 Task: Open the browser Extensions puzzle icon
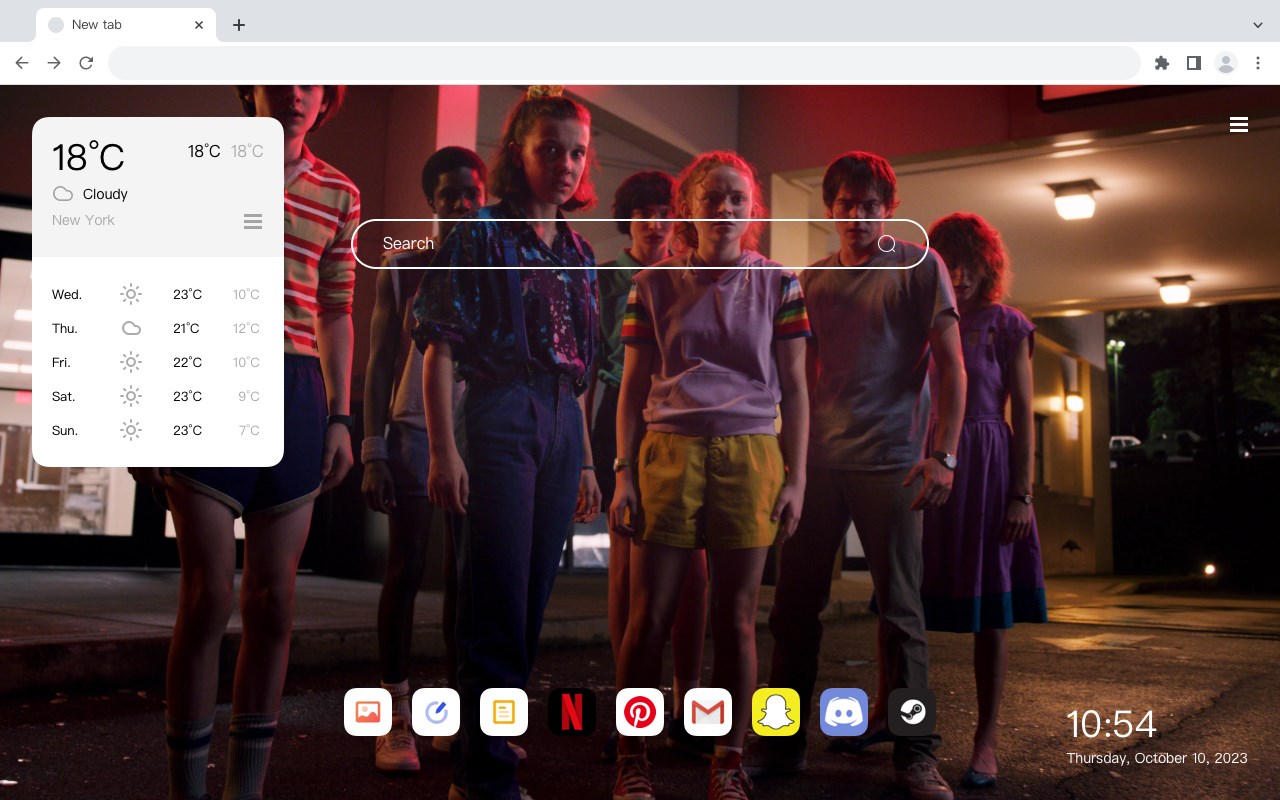click(x=1161, y=63)
